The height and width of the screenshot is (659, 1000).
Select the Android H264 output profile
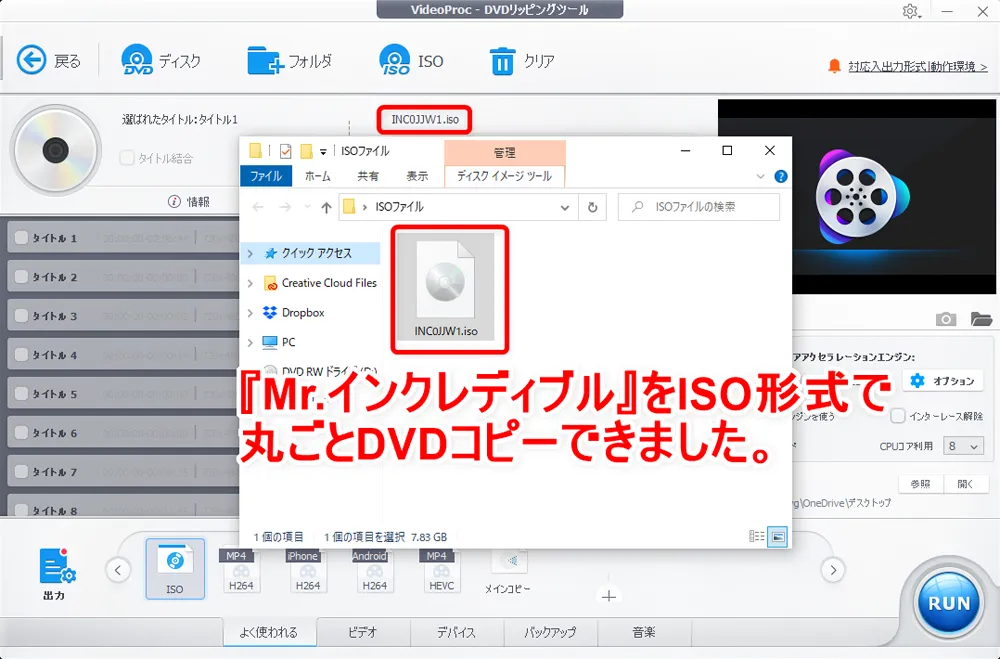point(374,570)
